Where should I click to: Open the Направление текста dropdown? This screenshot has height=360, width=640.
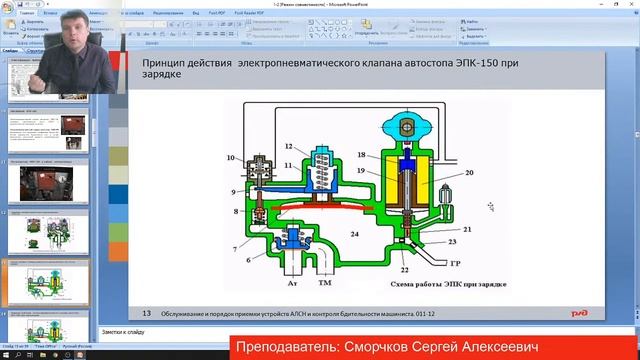tap(269, 21)
